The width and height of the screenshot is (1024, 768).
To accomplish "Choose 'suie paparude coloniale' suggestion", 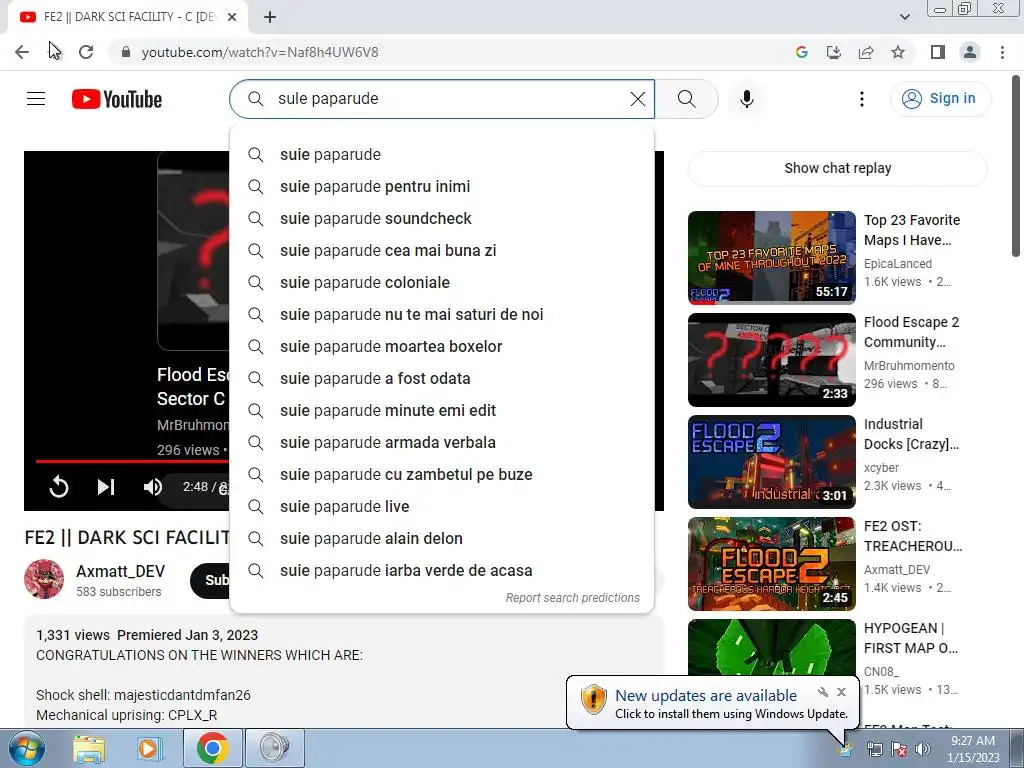I will click(442, 283).
